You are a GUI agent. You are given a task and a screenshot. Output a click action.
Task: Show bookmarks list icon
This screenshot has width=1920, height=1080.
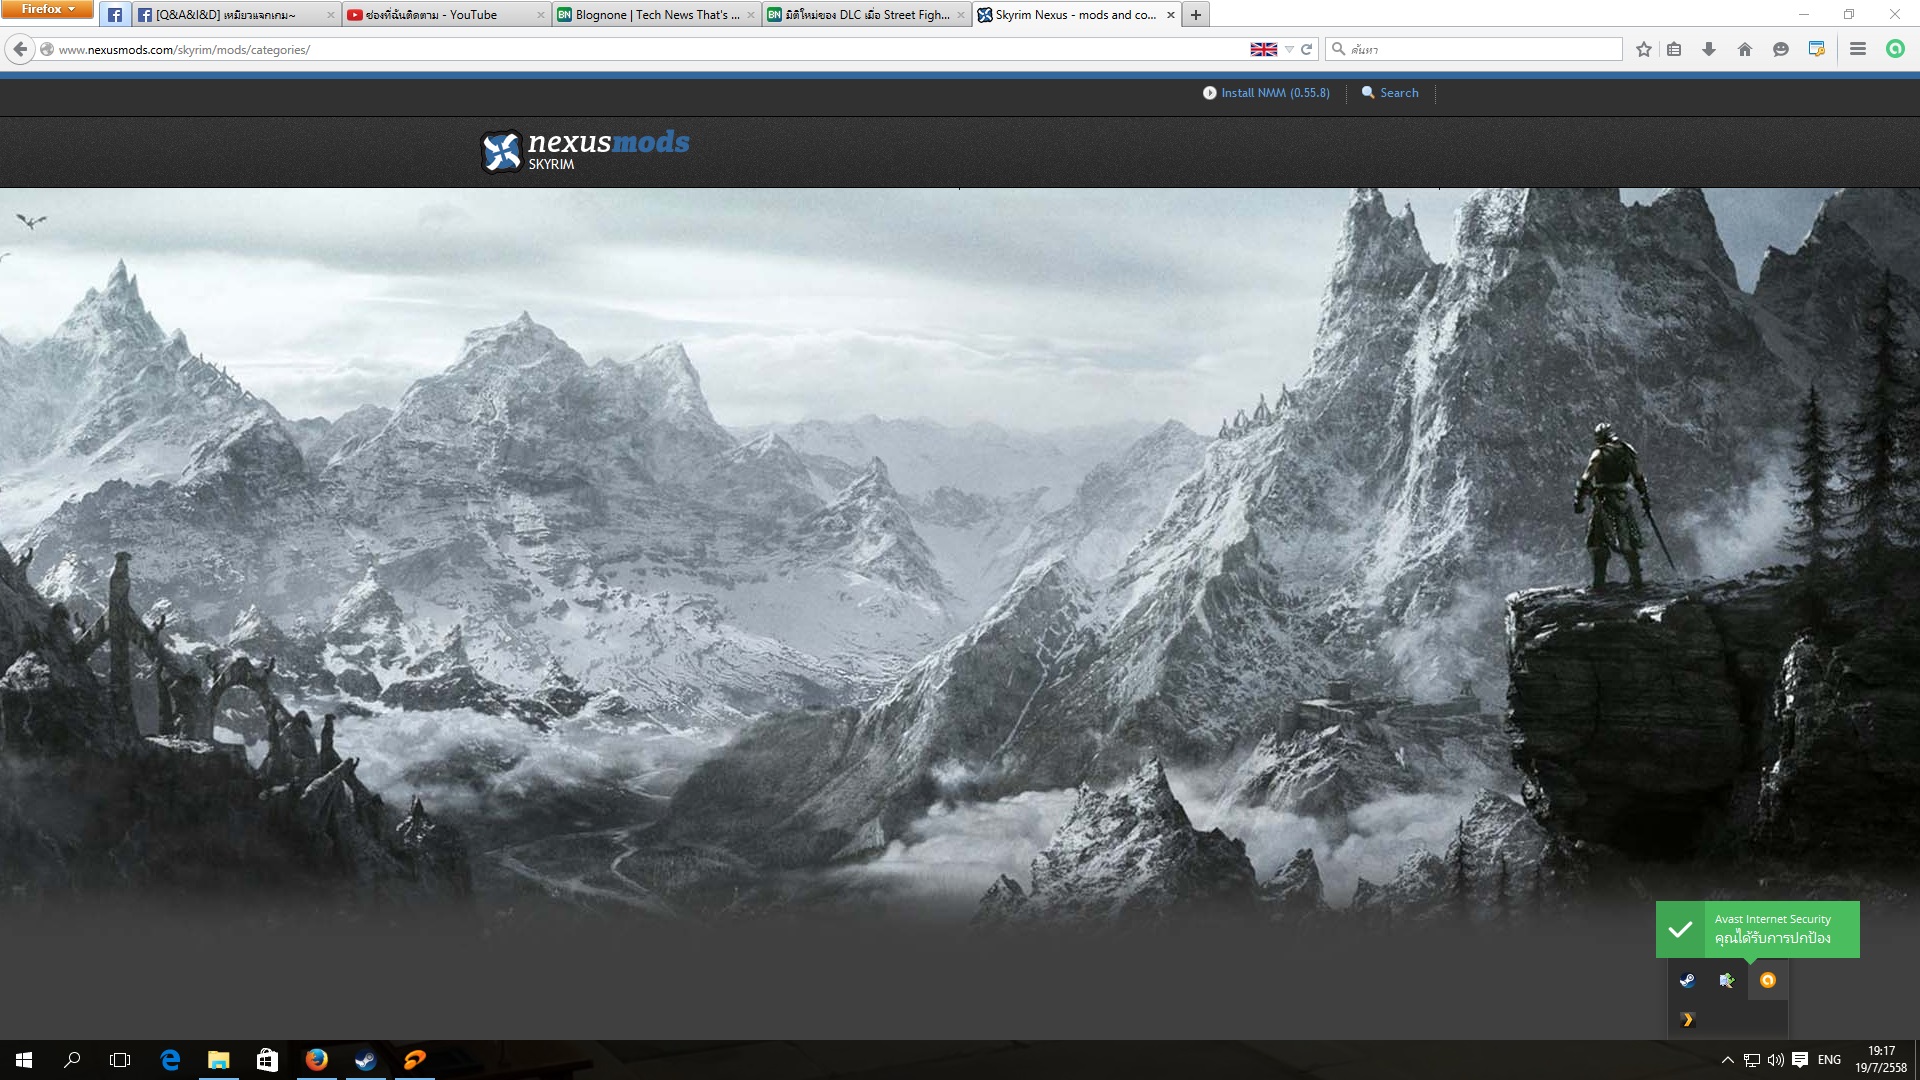pos(1675,49)
